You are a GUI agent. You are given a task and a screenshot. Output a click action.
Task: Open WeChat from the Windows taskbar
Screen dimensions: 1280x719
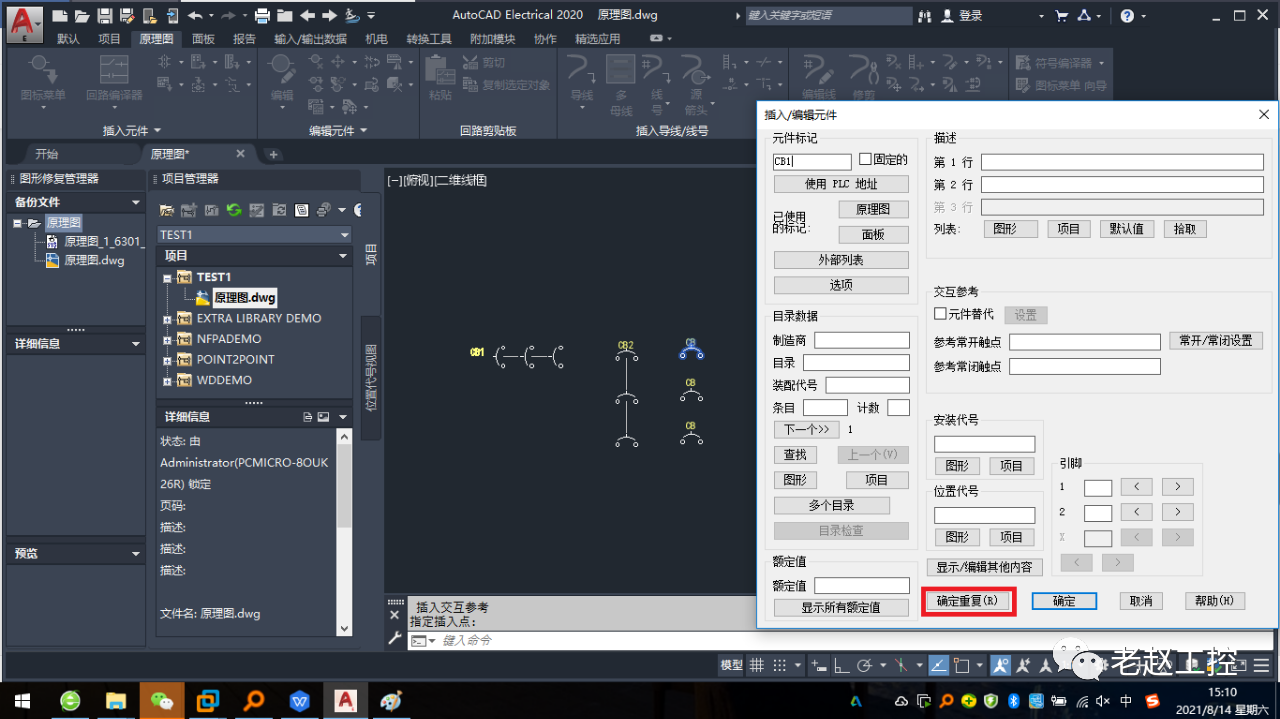[x=161, y=700]
